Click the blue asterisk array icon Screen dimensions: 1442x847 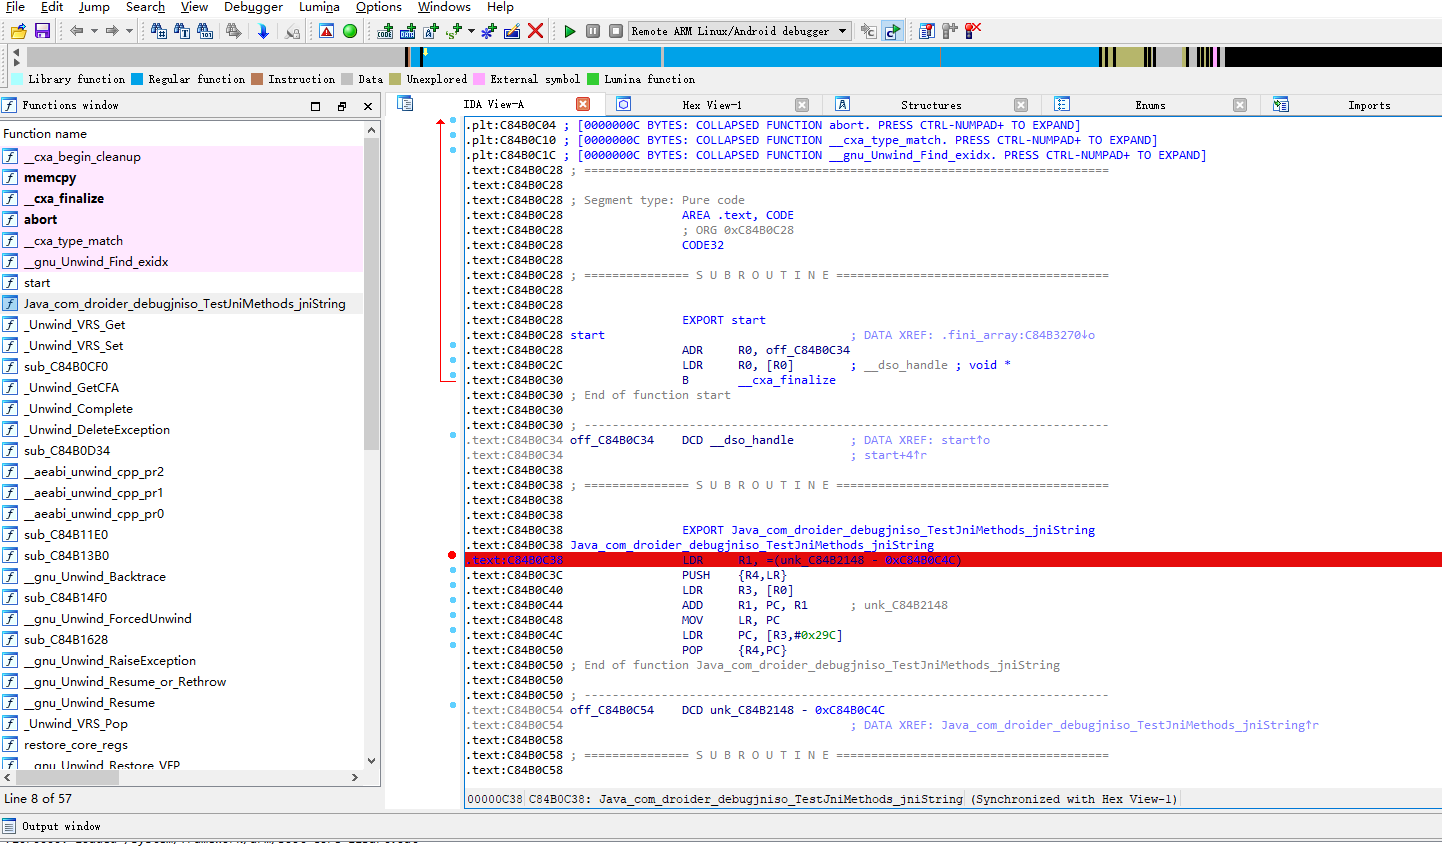click(x=488, y=31)
